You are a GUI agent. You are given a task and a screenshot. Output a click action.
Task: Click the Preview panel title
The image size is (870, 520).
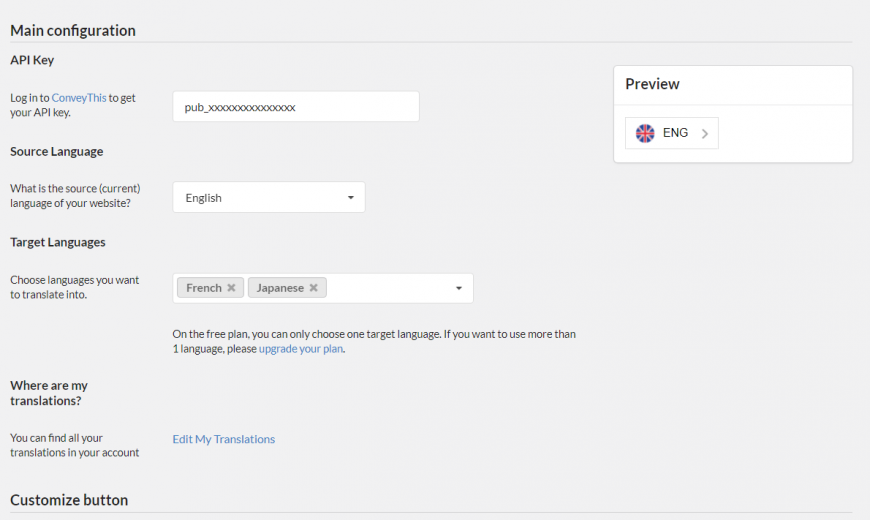(x=652, y=84)
